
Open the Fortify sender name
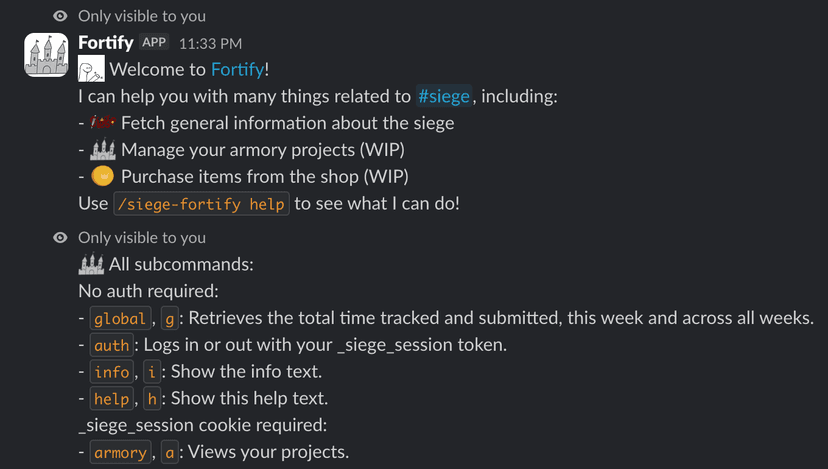click(106, 43)
